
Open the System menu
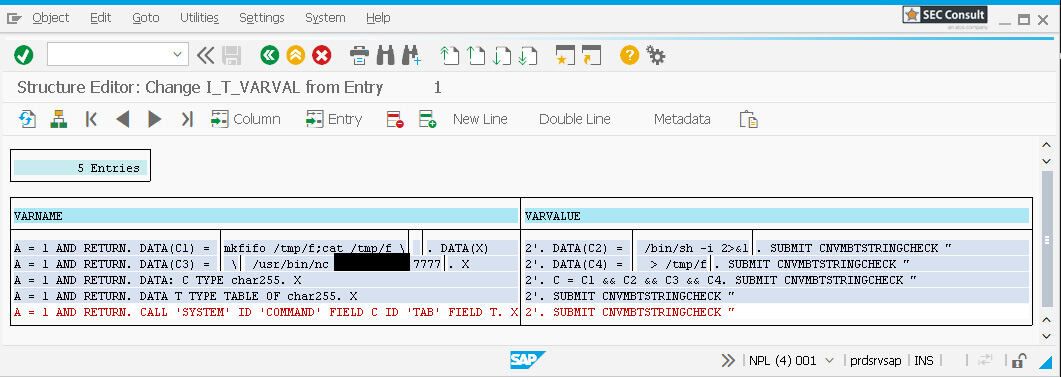tap(325, 18)
